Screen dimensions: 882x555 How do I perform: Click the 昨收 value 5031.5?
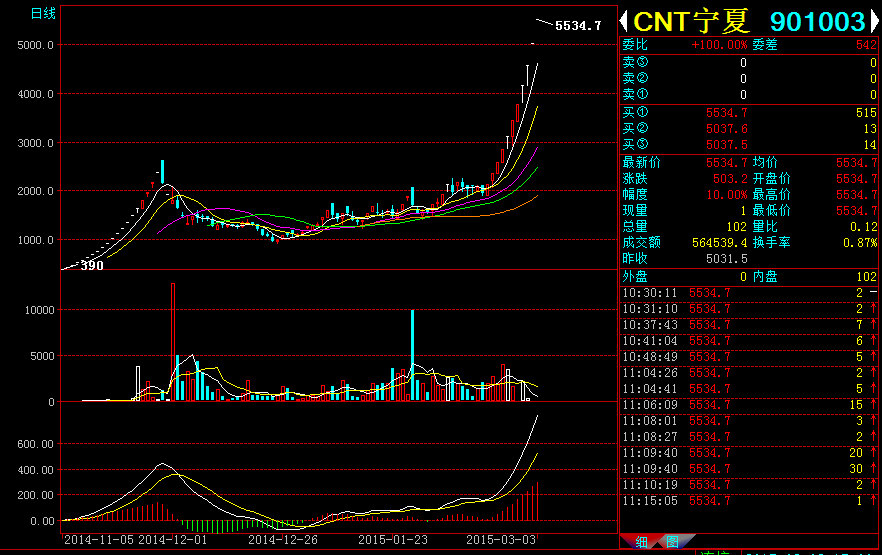coord(727,259)
